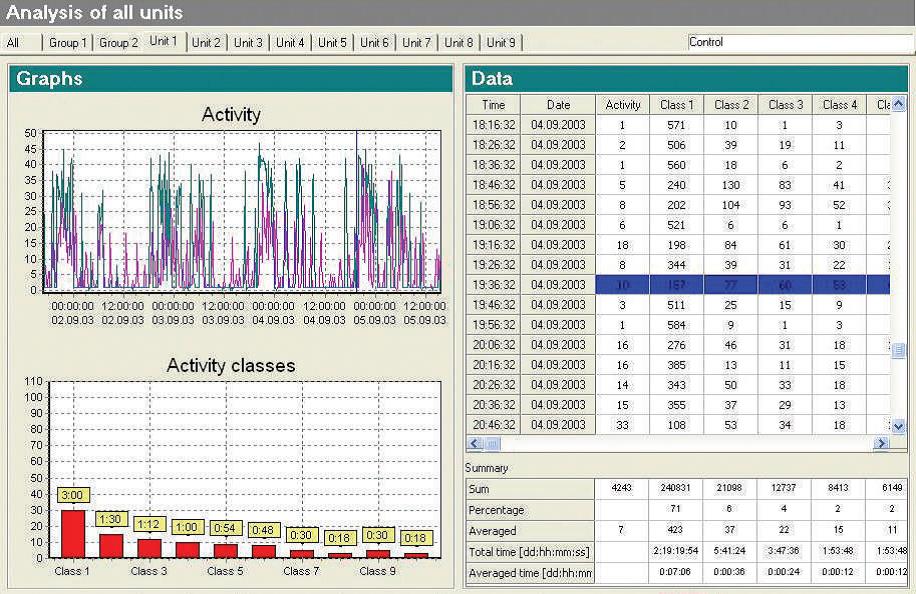Click the total time value 2:19:19:54

[x=675, y=551]
